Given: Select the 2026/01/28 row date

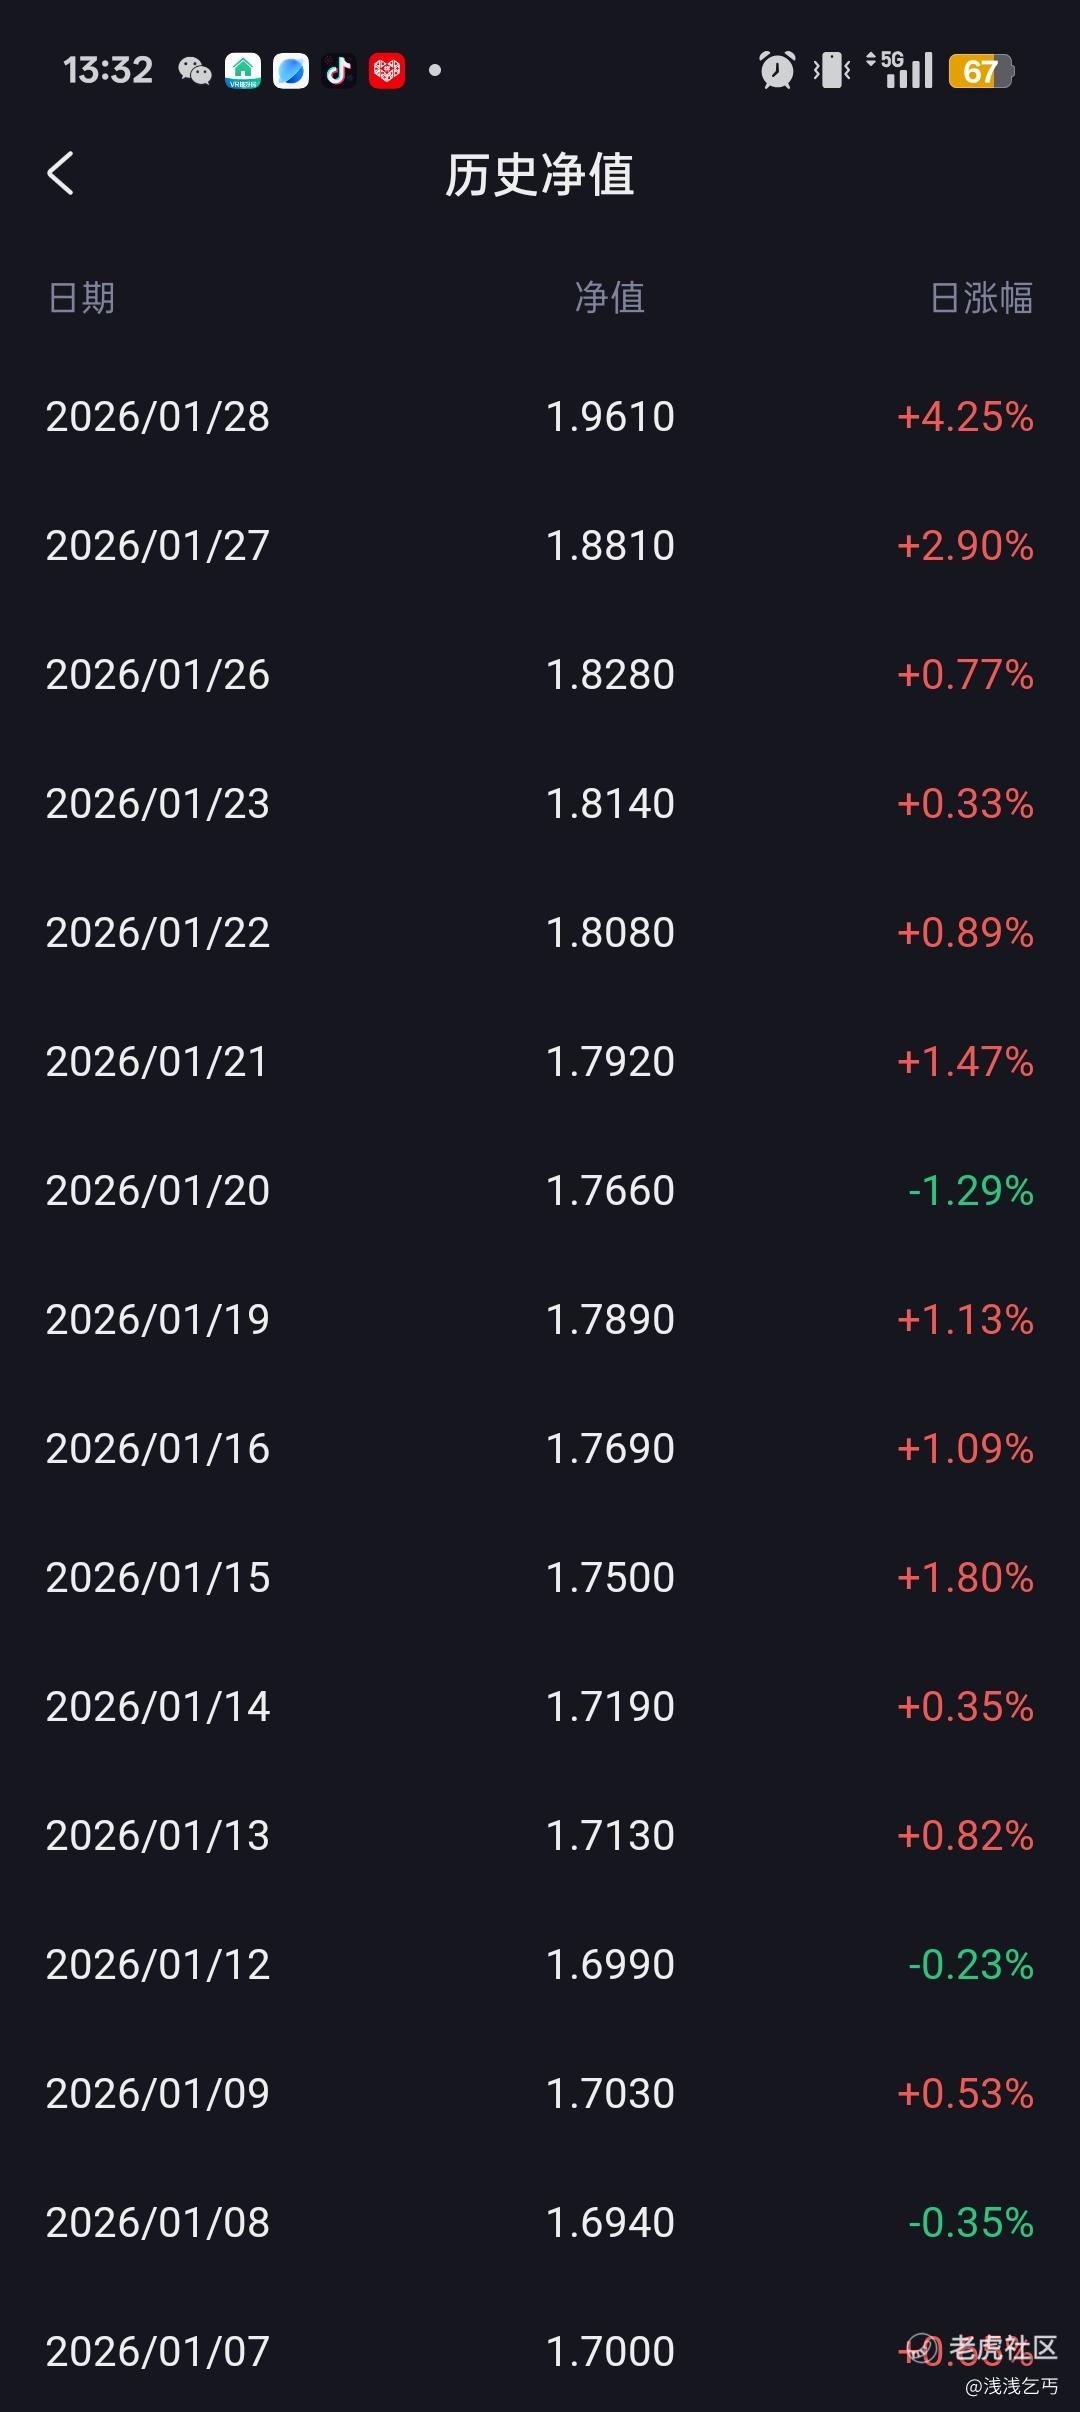Looking at the screenshot, I should coord(158,417).
